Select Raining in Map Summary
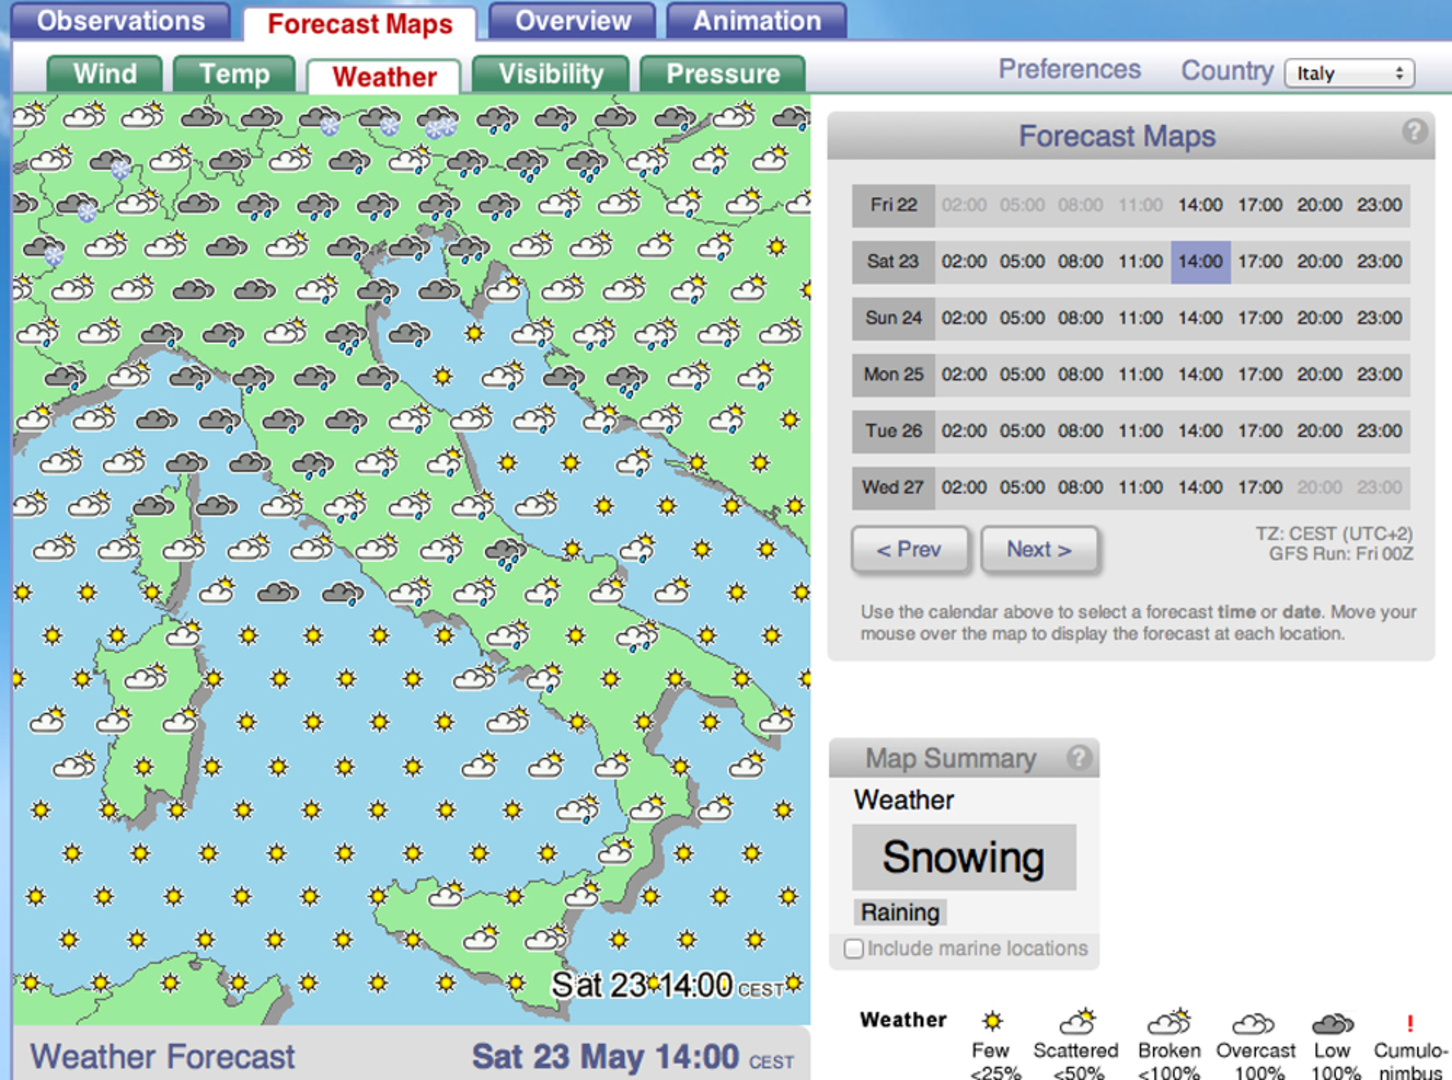This screenshot has height=1080, width=1452. pos(900,912)
